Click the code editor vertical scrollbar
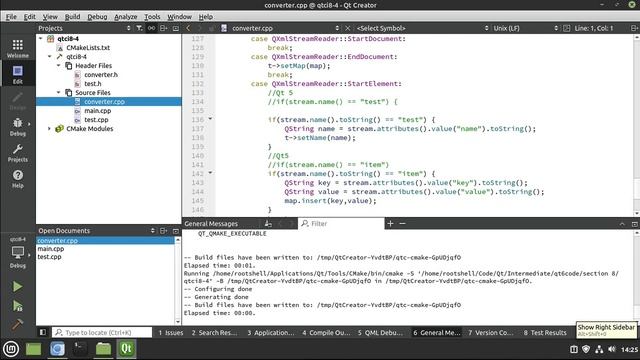Image resolution: width=640 pixels, height=360 pixels. click(x=637, y=125)
